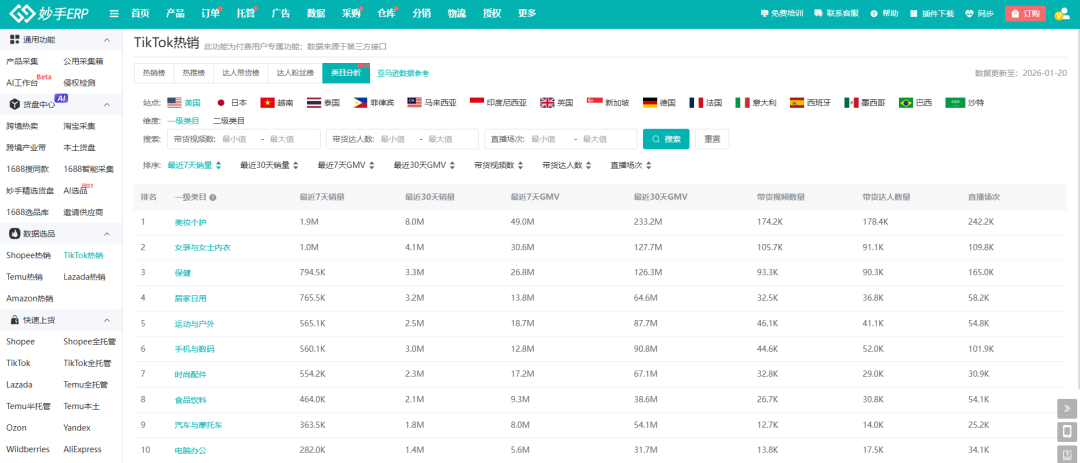The width and height of the screenshot is (1080, 463).
Task: Open the 物流 top menu
Action: click(456, 14)
